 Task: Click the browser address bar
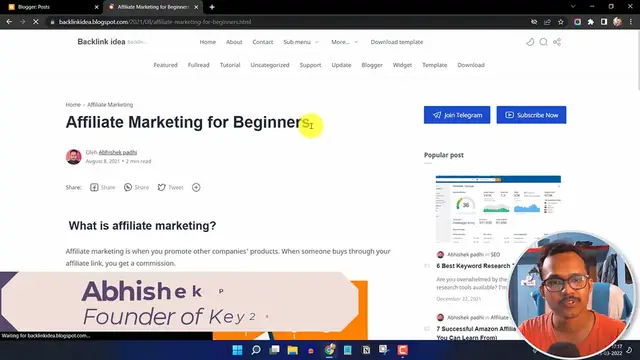click(286, 22)
